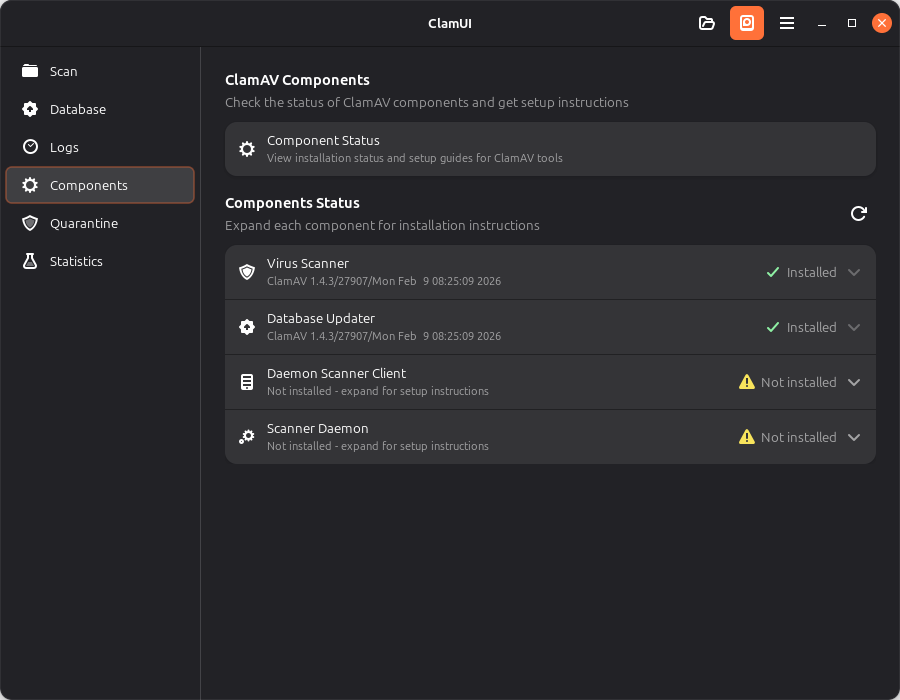
Task: Click the Scanner Daemon gears icon
Action: [247, 436]
